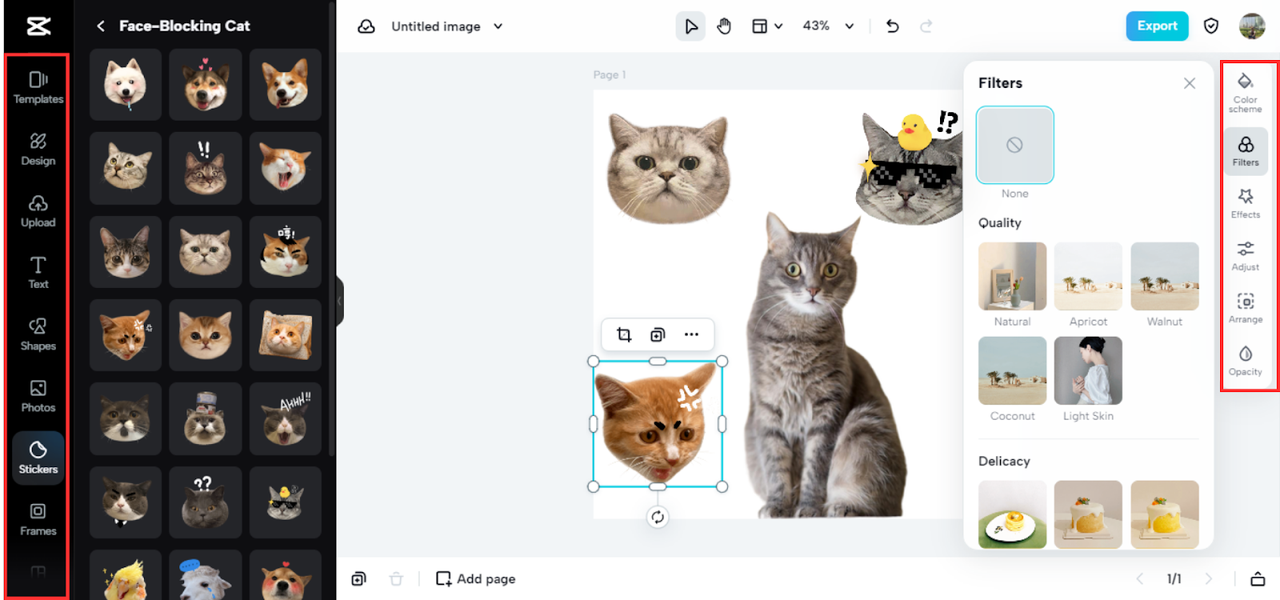Click the duplicate page icon at bottom
This screenshot has height=600, width=1280.
(359, 579)
